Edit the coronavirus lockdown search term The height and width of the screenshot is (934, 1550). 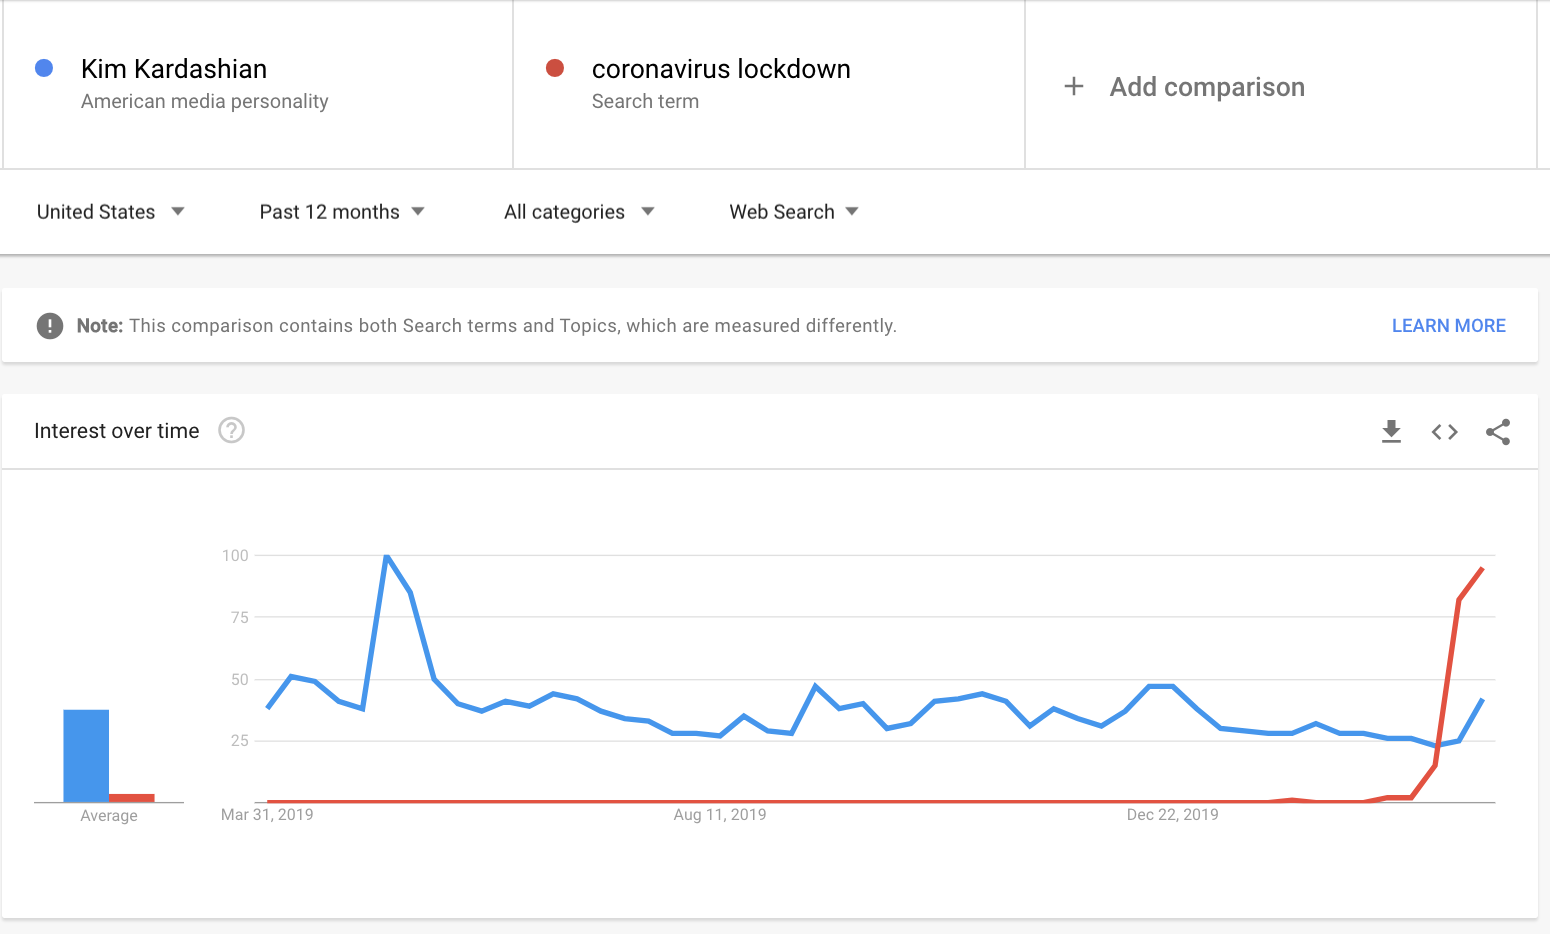click(720, 69)
